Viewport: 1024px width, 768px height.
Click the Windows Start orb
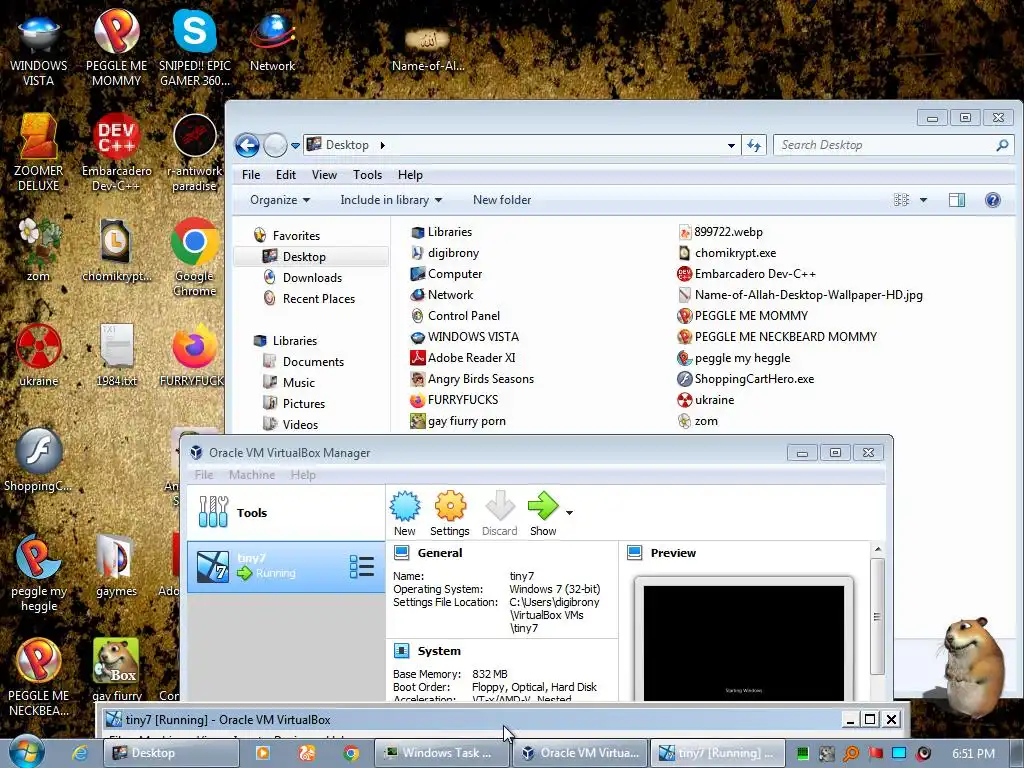(27, 752)
